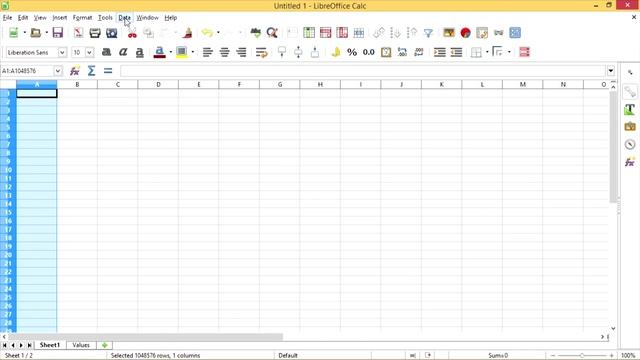
Task: Open the Edit menu
Action: (x=23, y=18)
